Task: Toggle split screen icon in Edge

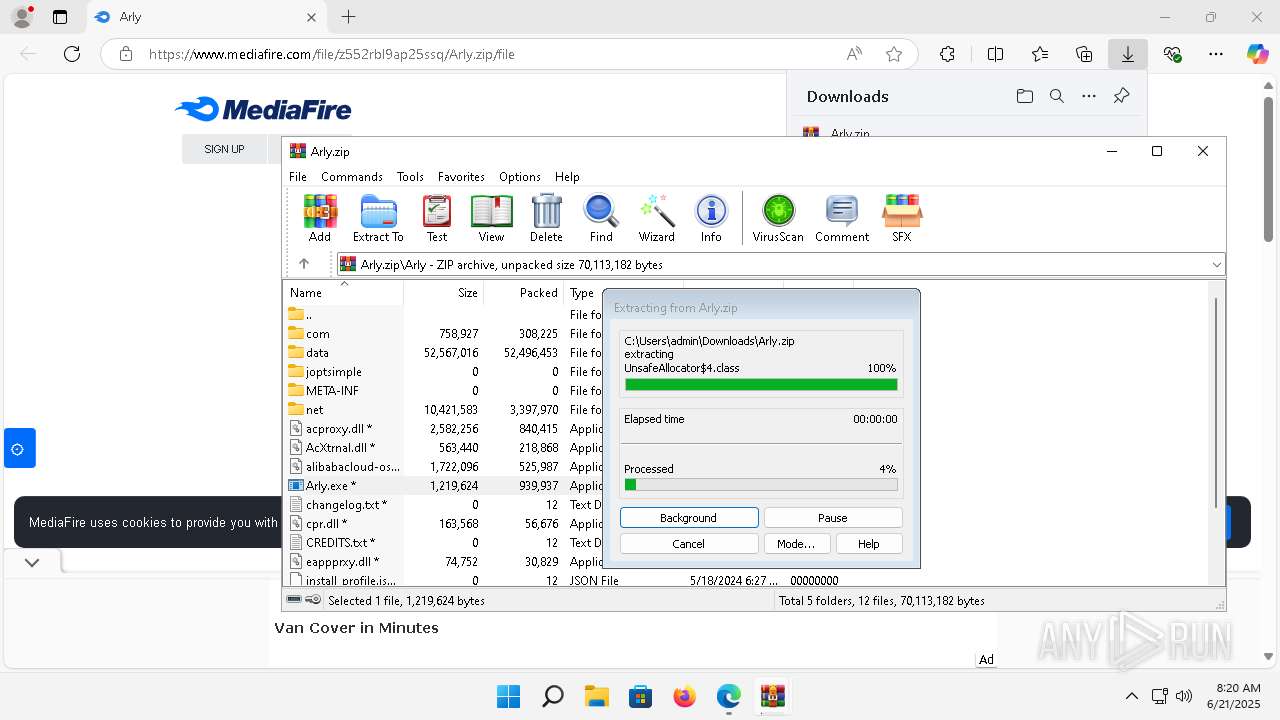Action: tap(995, 54)
